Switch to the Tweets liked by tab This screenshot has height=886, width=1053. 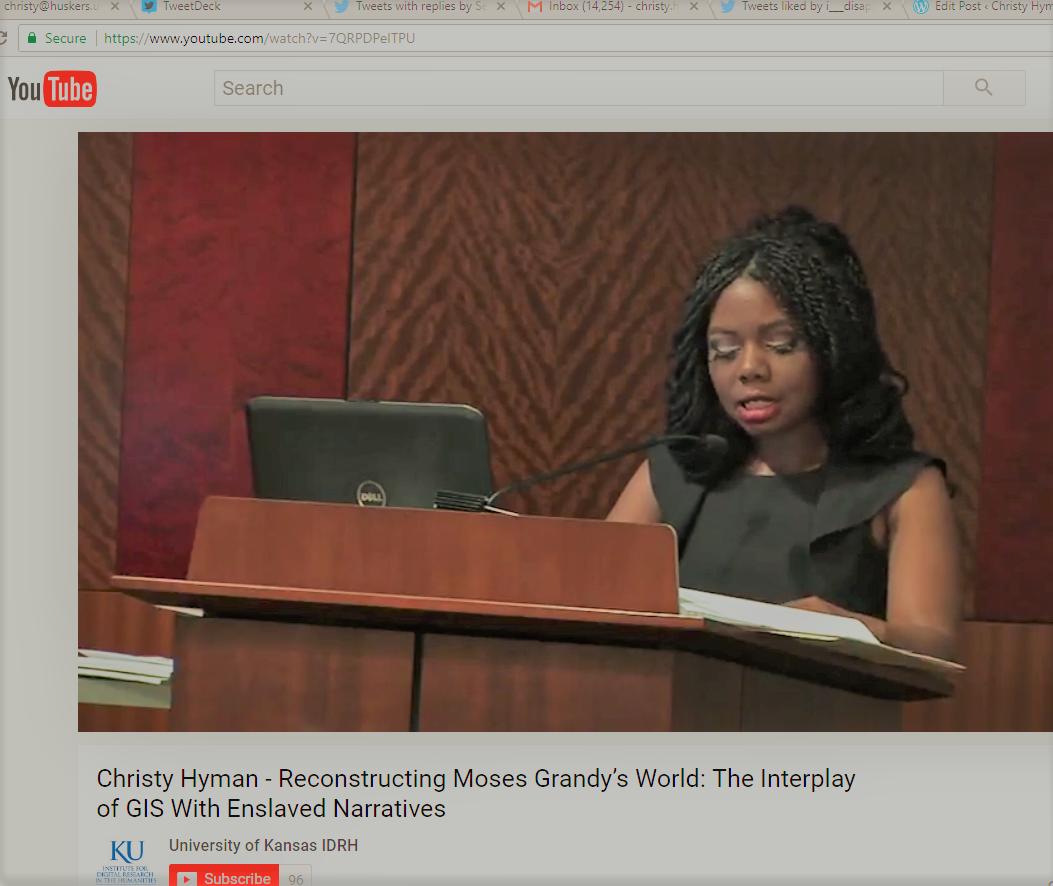[x=806, y=6]
